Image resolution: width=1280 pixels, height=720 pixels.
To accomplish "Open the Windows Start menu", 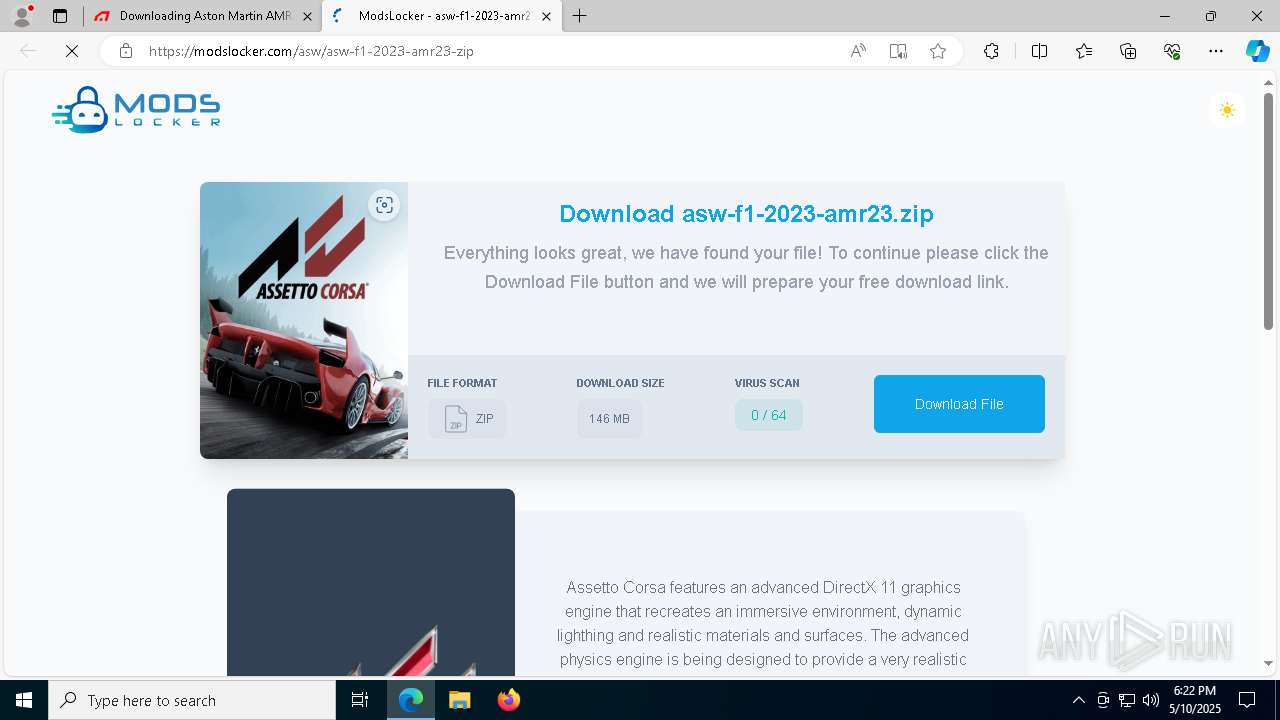I will pyautogui.click(x=24, y=700).
